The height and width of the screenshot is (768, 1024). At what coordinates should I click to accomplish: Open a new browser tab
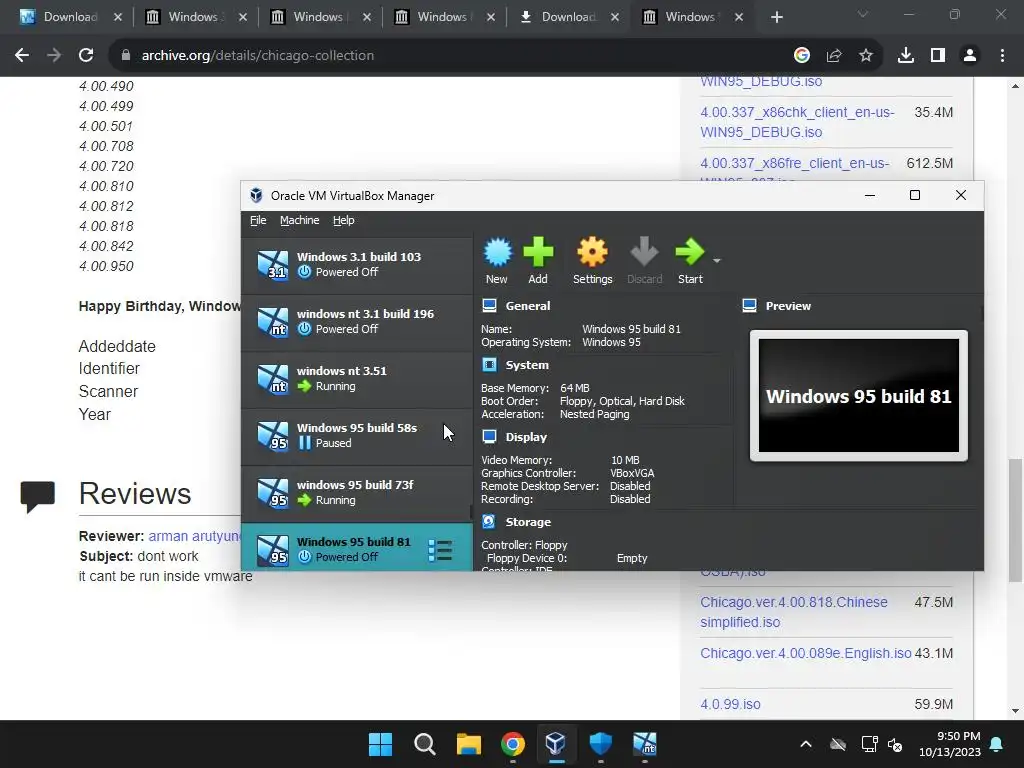click(776, 17)
